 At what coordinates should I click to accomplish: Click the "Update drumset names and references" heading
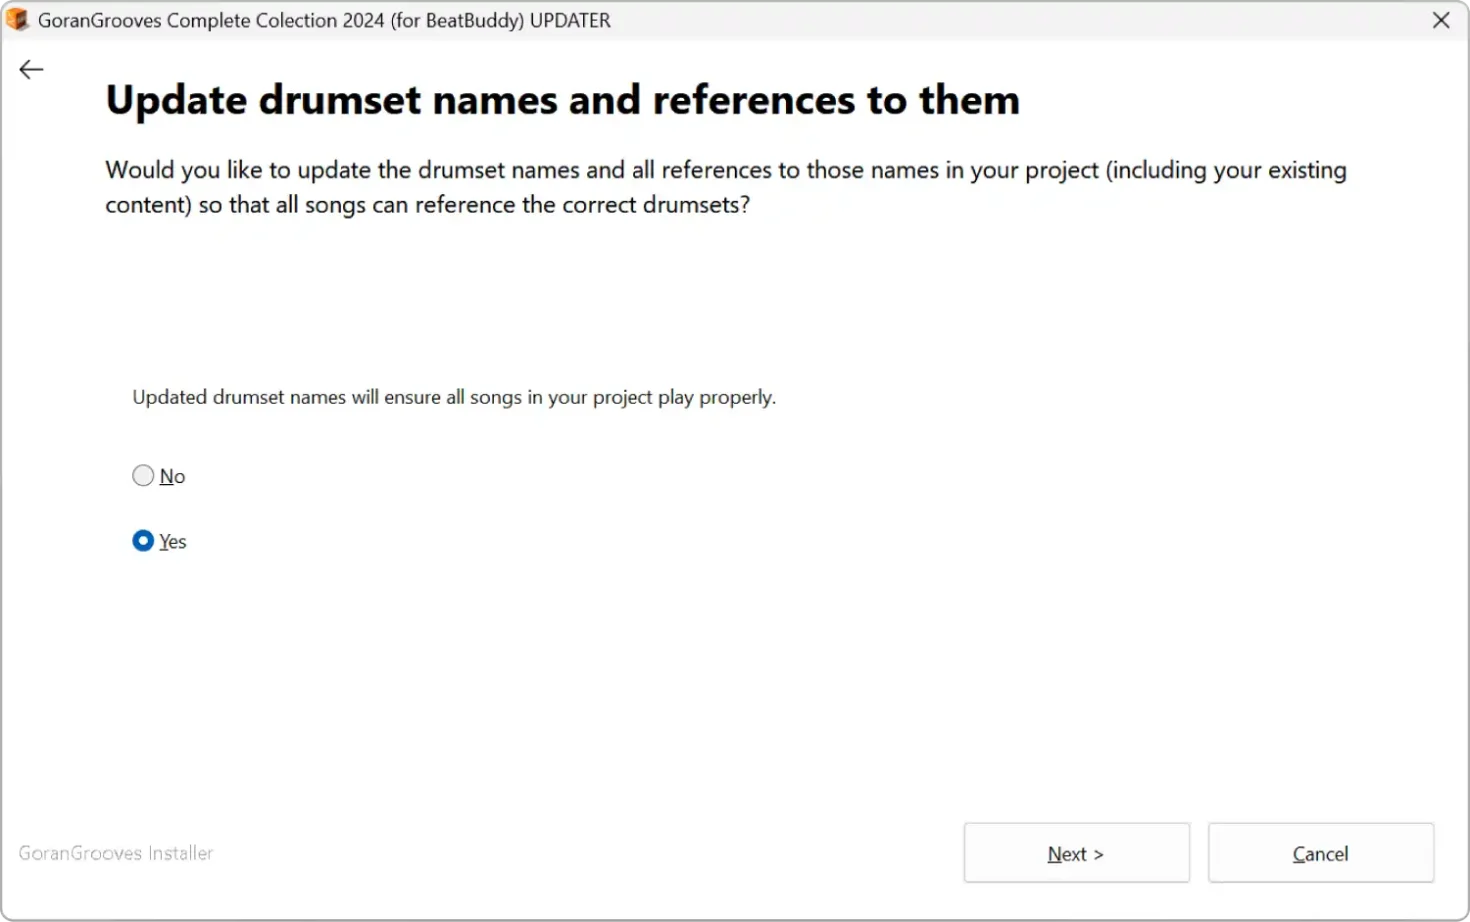[563, 100]
